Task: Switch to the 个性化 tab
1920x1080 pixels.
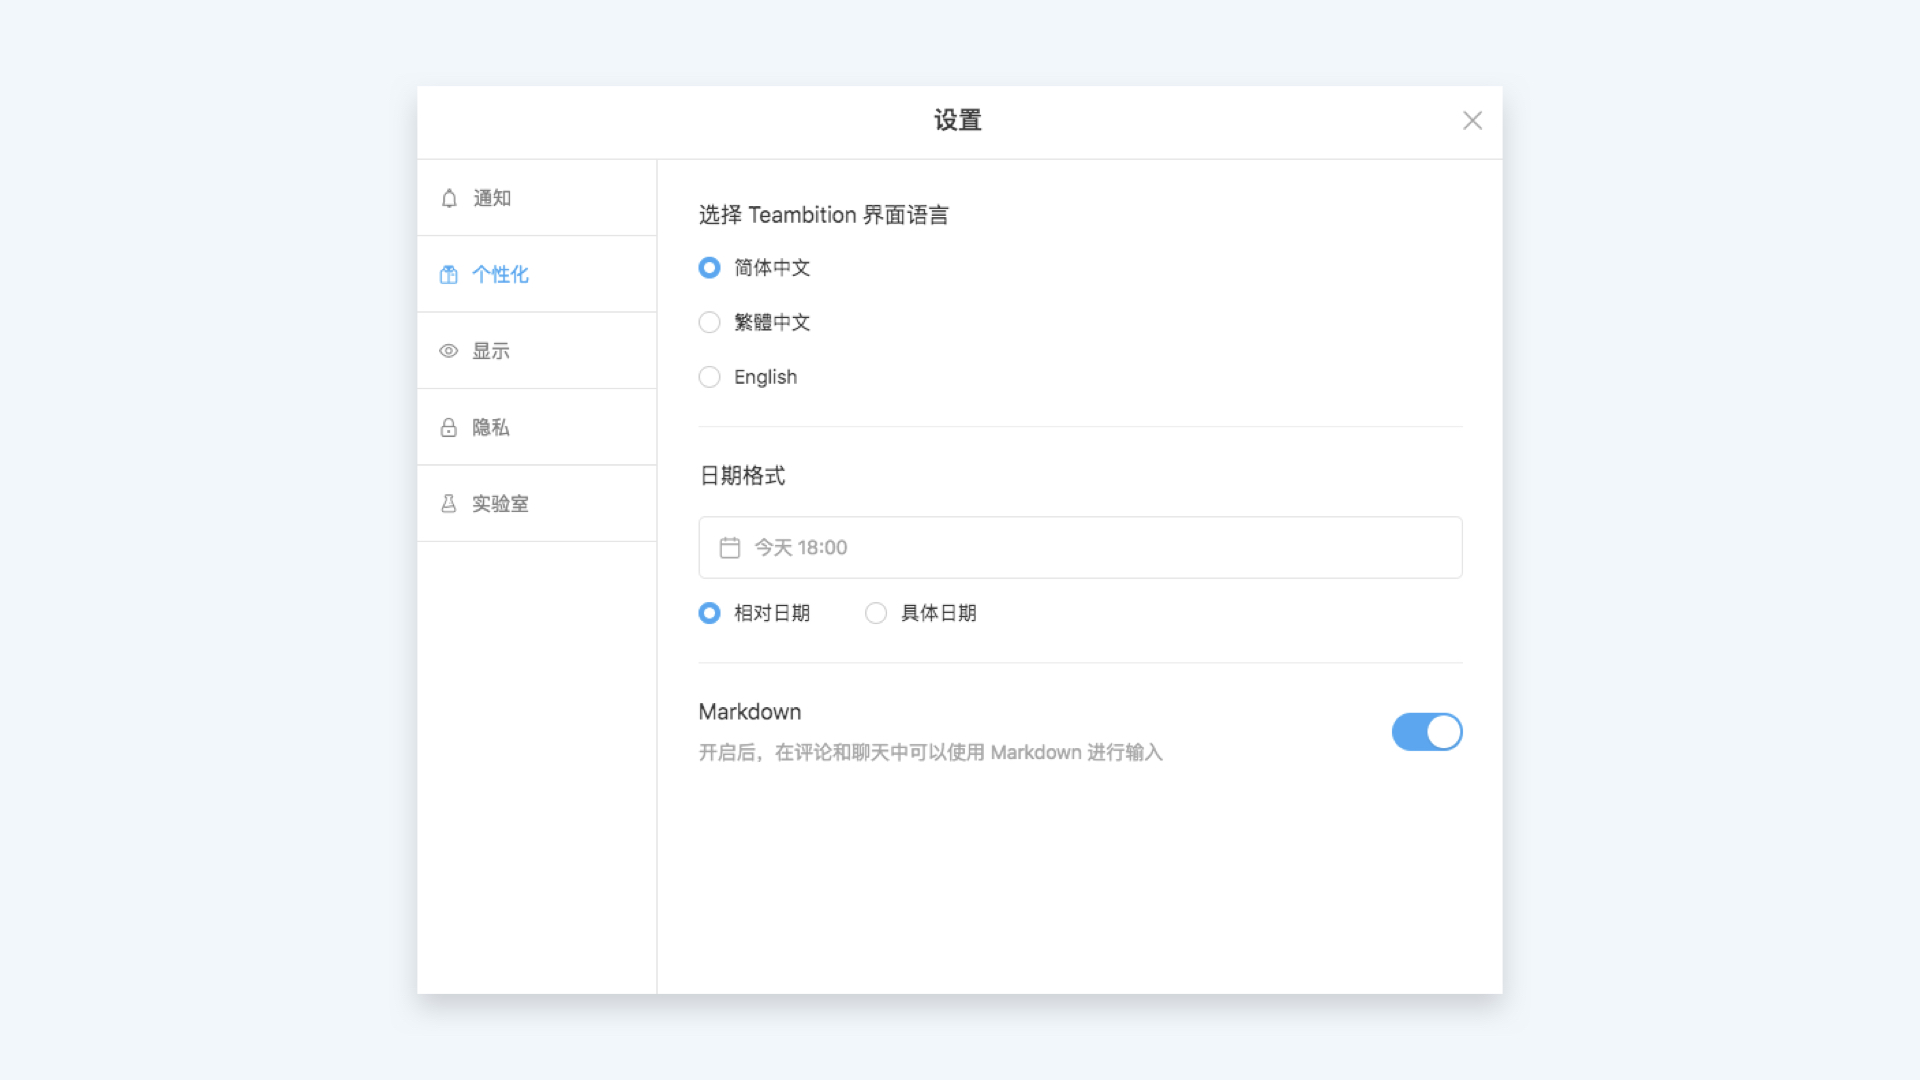Action: coord(537,274)
